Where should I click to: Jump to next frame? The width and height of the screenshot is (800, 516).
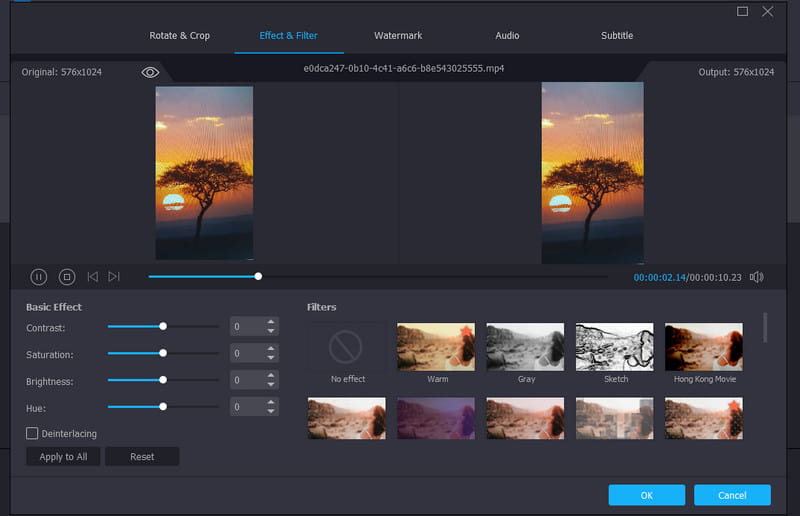(114, 277)
